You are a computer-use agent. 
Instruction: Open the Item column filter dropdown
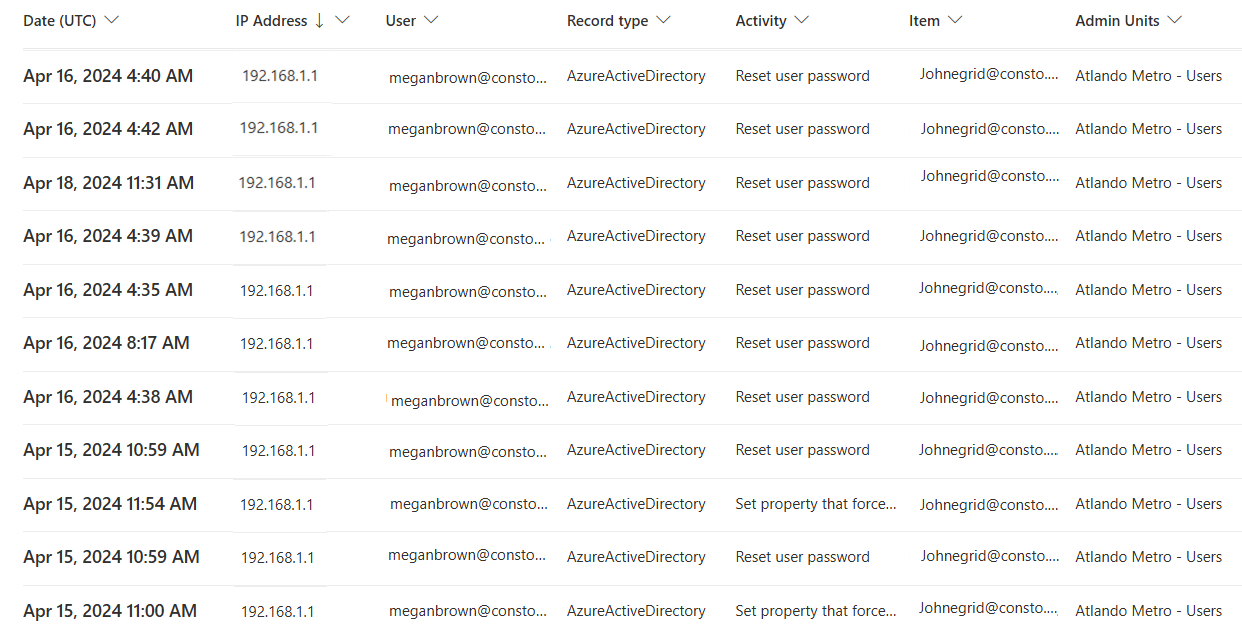956,19
